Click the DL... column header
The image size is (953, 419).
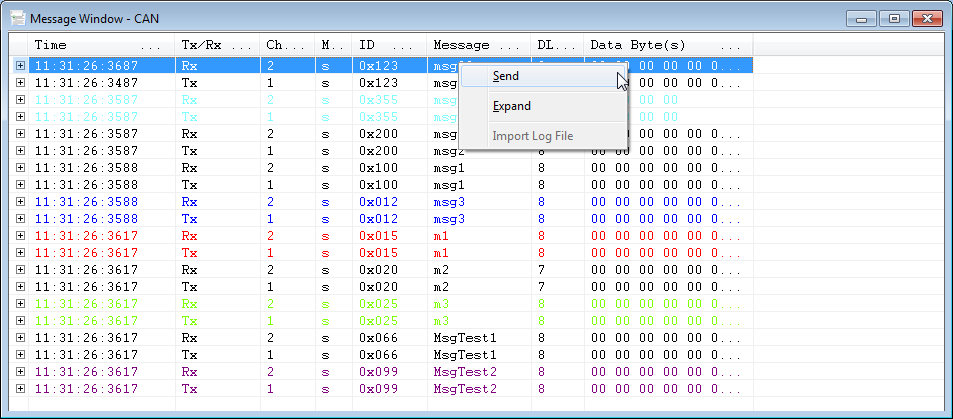tap(557, 45)
